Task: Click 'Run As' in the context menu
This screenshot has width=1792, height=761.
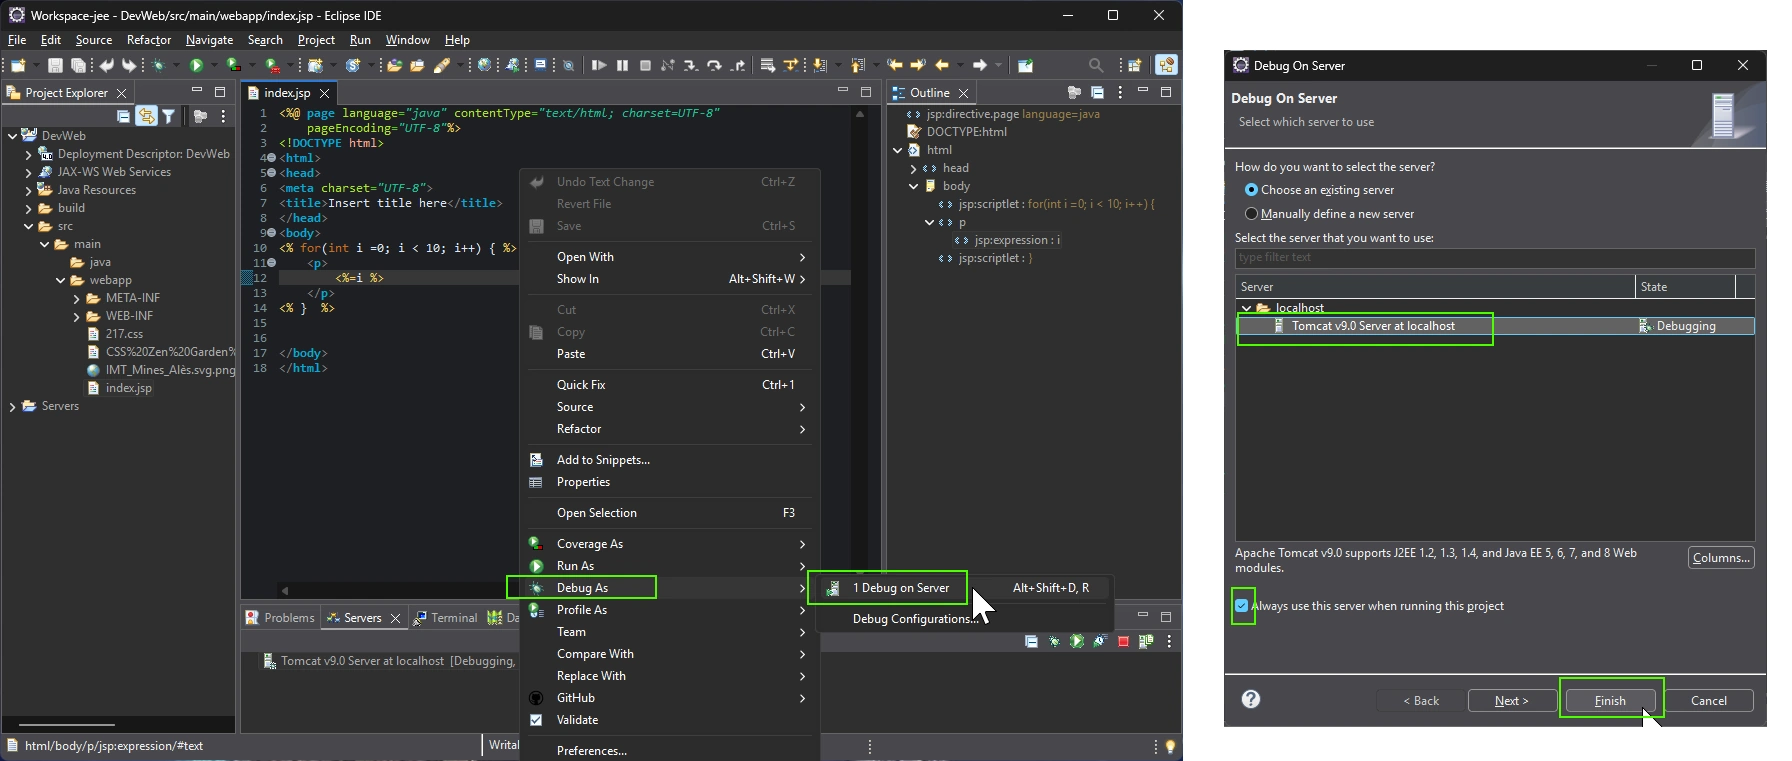Action: (x=669, y=566)
